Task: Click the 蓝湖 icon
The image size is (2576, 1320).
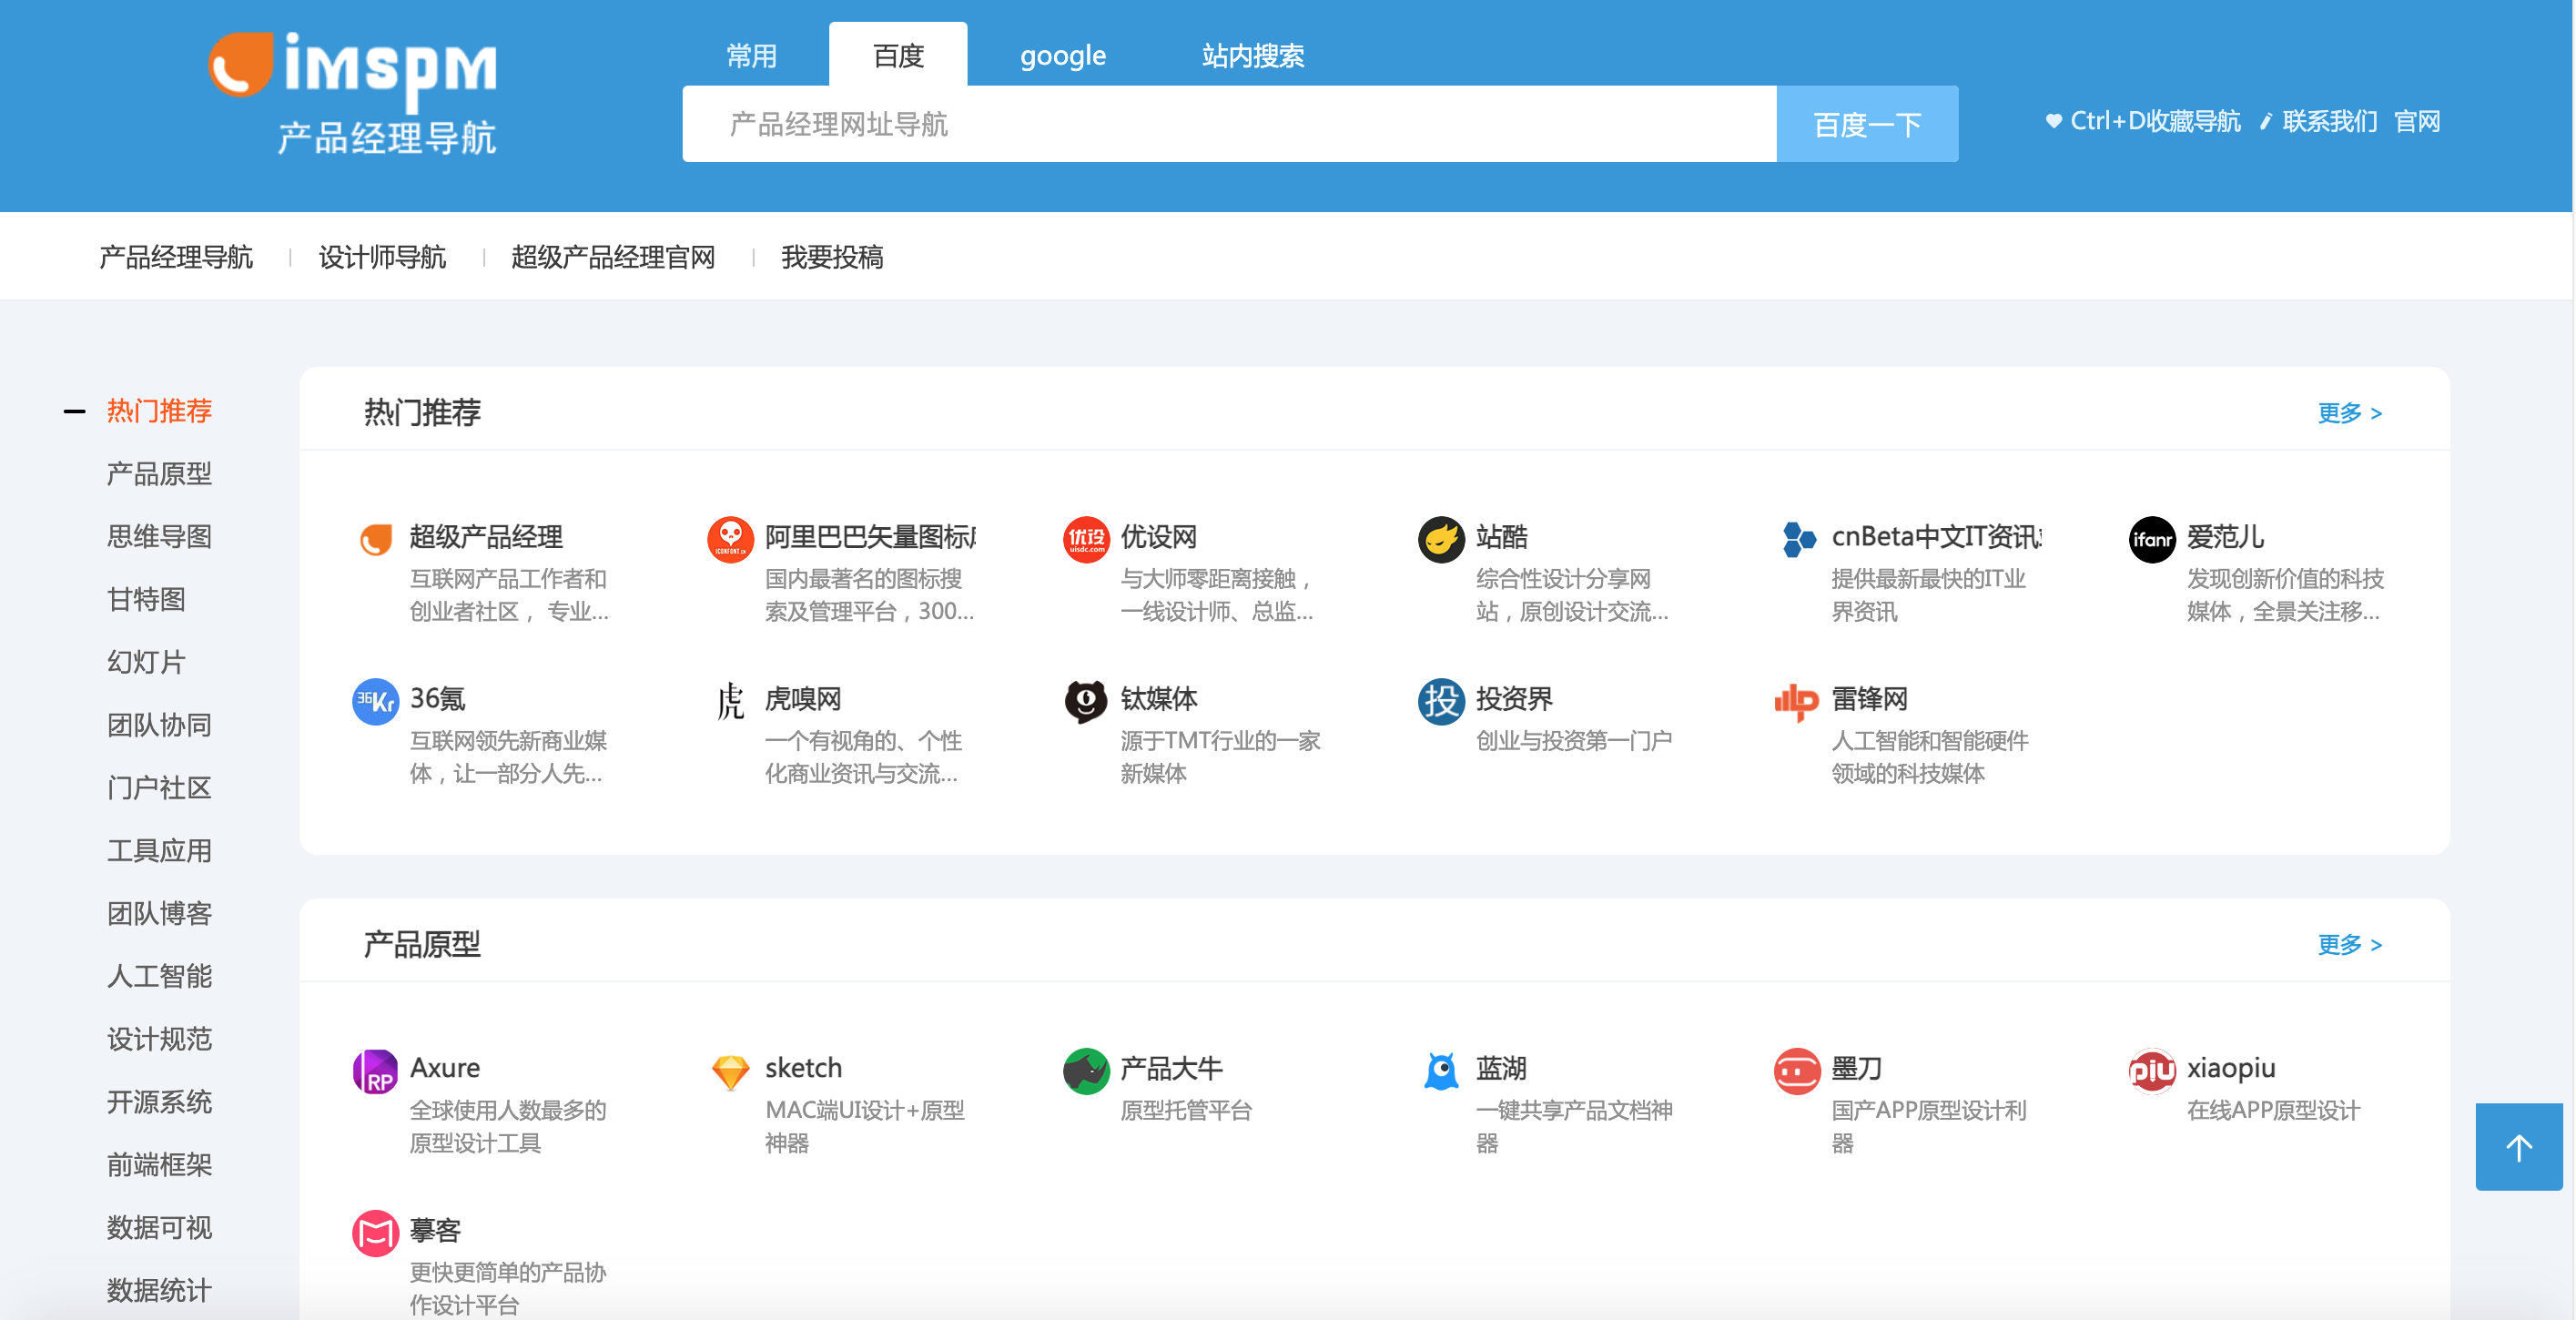Action: (1440, 1069)
